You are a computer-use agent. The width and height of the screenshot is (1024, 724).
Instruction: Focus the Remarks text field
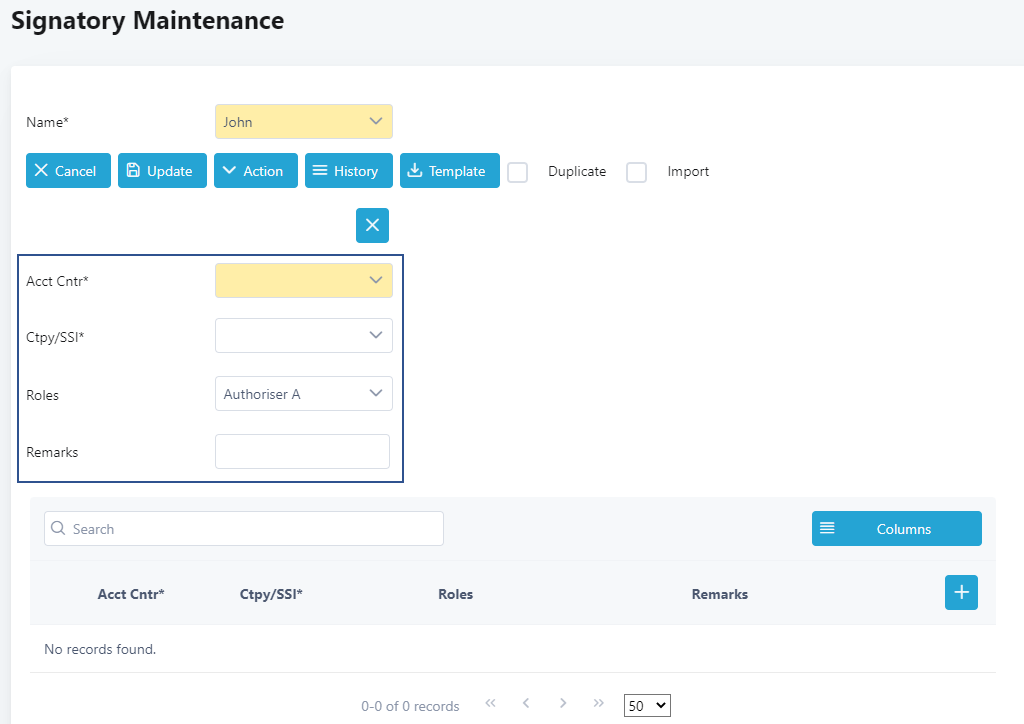click(302, 452)
